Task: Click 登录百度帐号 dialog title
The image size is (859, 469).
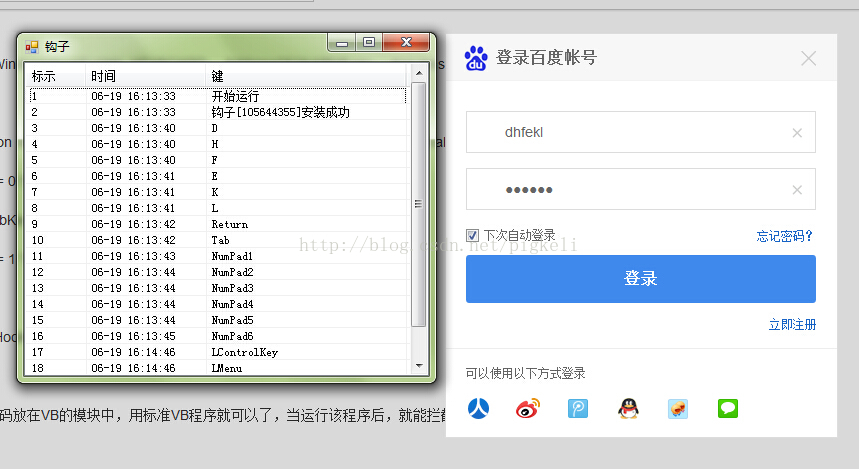Action: (546, 58)
